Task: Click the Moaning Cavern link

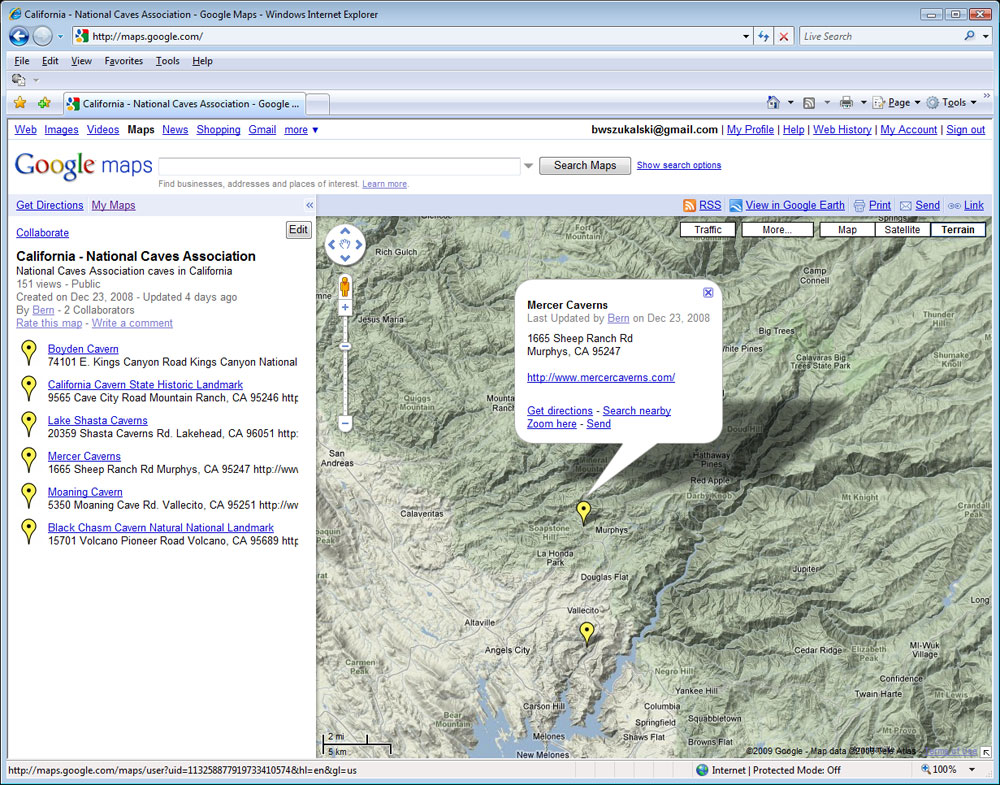Action: (85, 492)
